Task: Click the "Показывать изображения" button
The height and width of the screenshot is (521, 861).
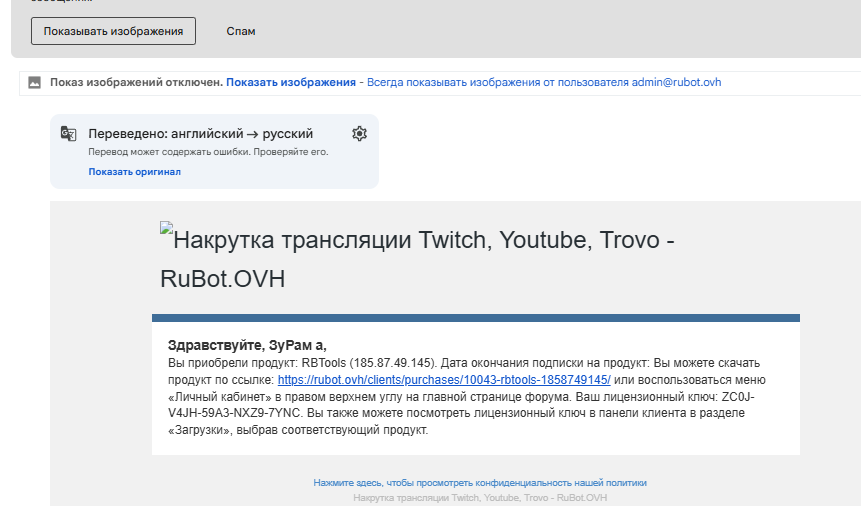Action: pyautogui.click(x=113, y=31)
